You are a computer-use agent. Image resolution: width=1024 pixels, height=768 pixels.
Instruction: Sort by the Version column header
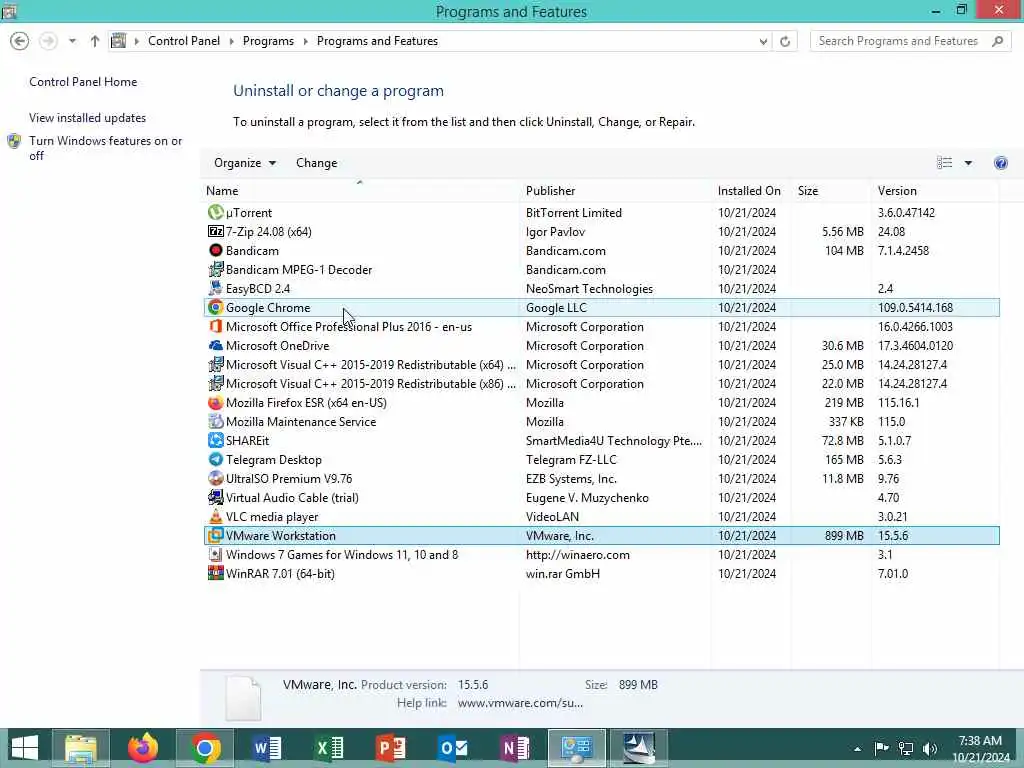[x=935, y=191]
